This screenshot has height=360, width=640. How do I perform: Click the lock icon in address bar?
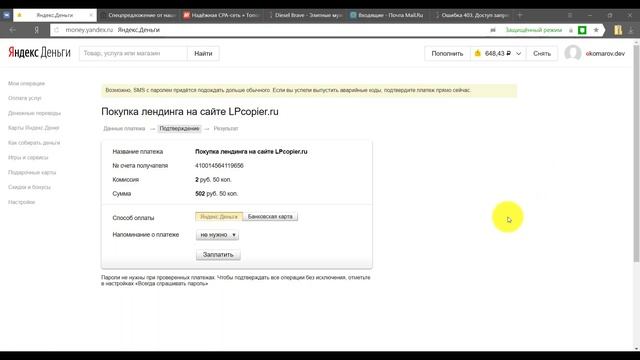click(x=571, y=30)
